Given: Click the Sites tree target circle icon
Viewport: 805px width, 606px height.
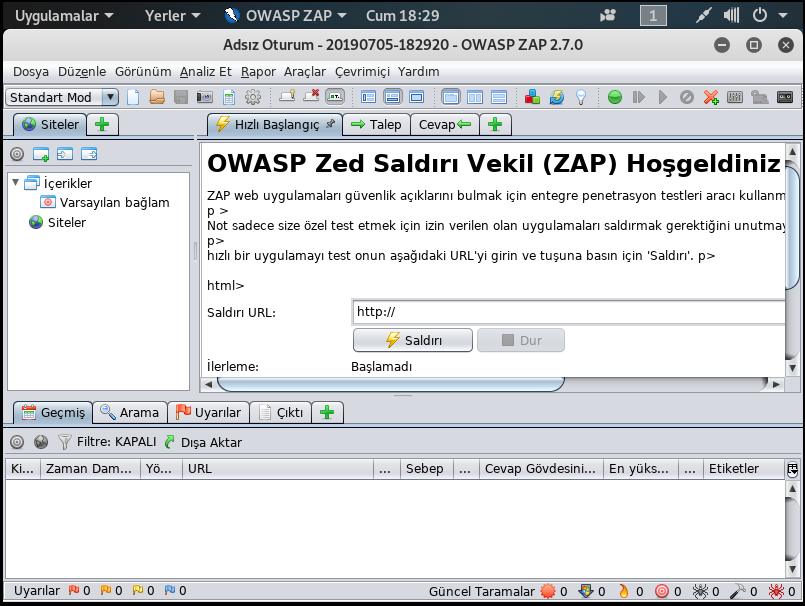Looking at the screenshot, I should [x=17, y=154].
